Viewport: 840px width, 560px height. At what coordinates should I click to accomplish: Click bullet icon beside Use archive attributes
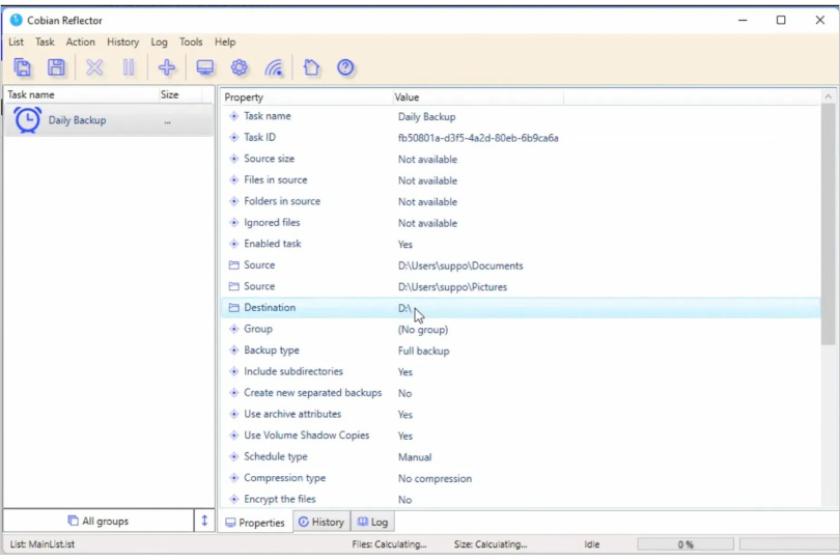point(234,414)
